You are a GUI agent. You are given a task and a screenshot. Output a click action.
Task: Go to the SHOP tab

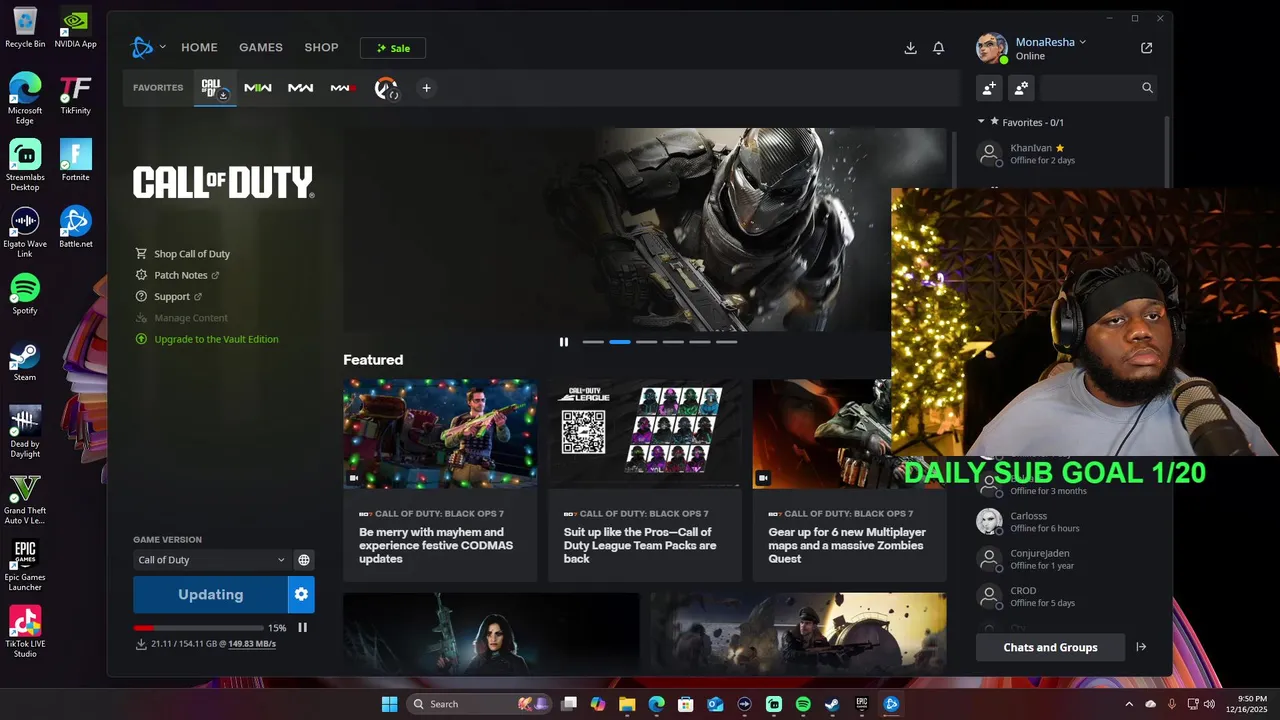pos(321,47)
